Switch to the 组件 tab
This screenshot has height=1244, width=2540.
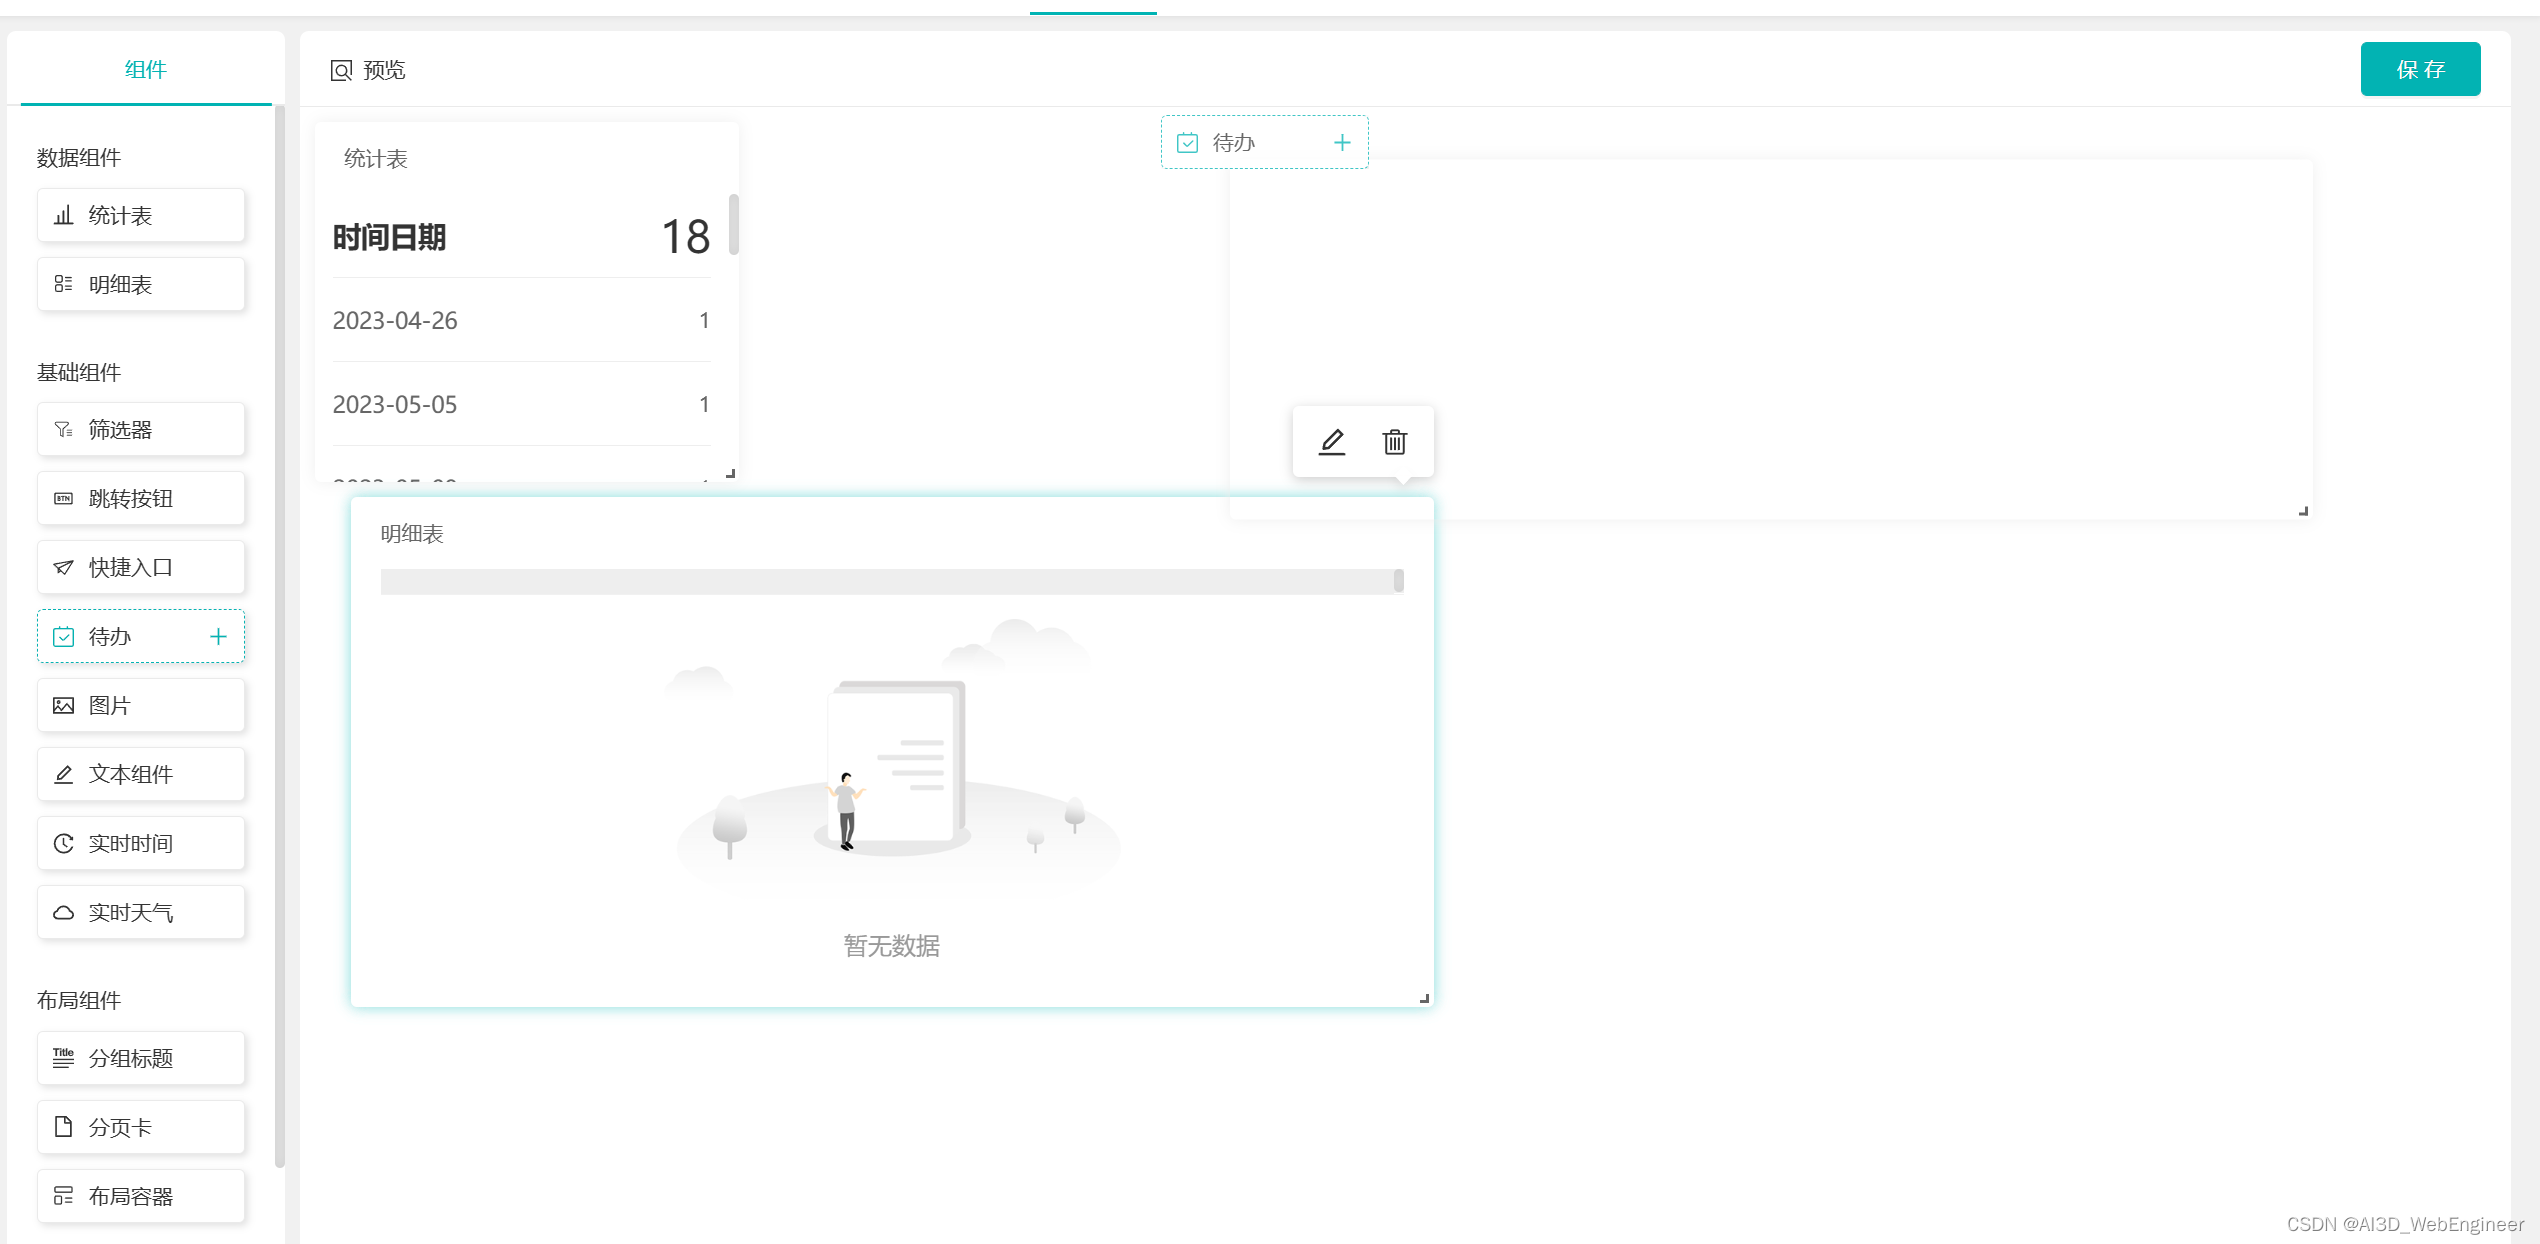[x=145, y=69]
